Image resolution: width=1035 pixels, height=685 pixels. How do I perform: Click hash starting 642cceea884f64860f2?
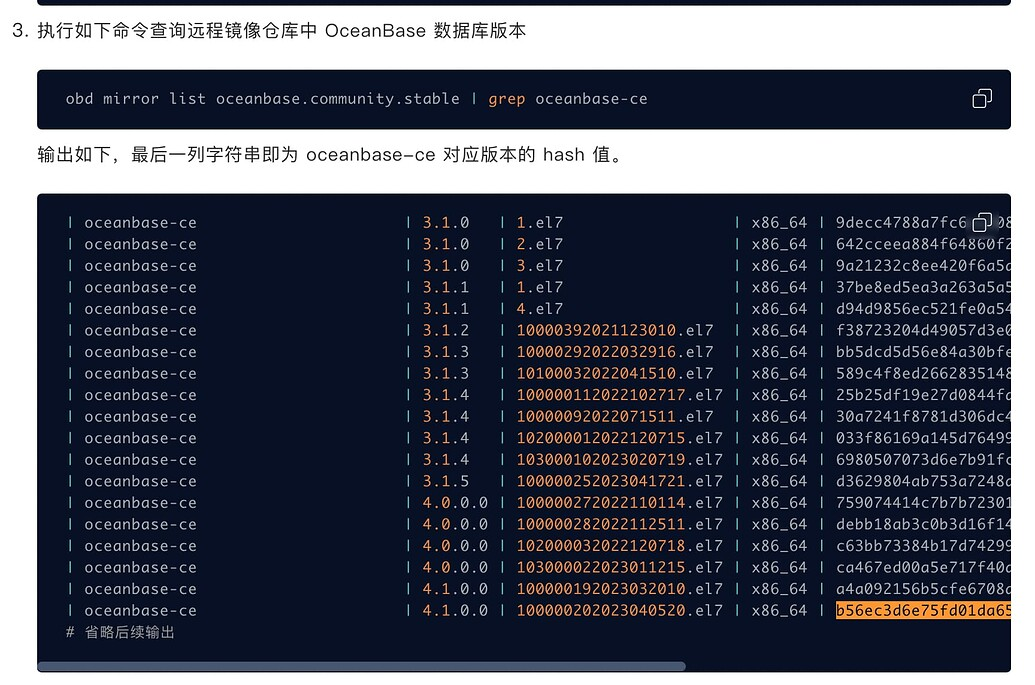[x=923, y=244]
